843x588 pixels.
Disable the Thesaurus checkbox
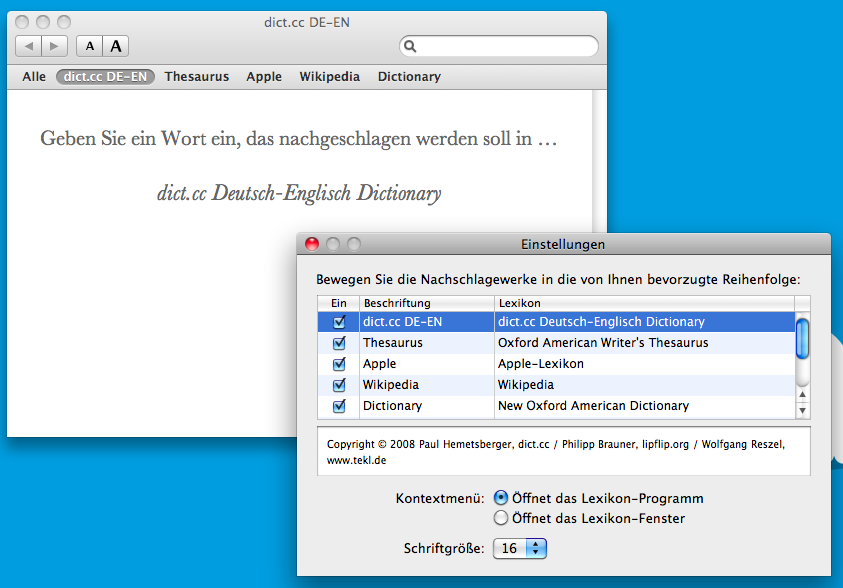coord(339,343)
